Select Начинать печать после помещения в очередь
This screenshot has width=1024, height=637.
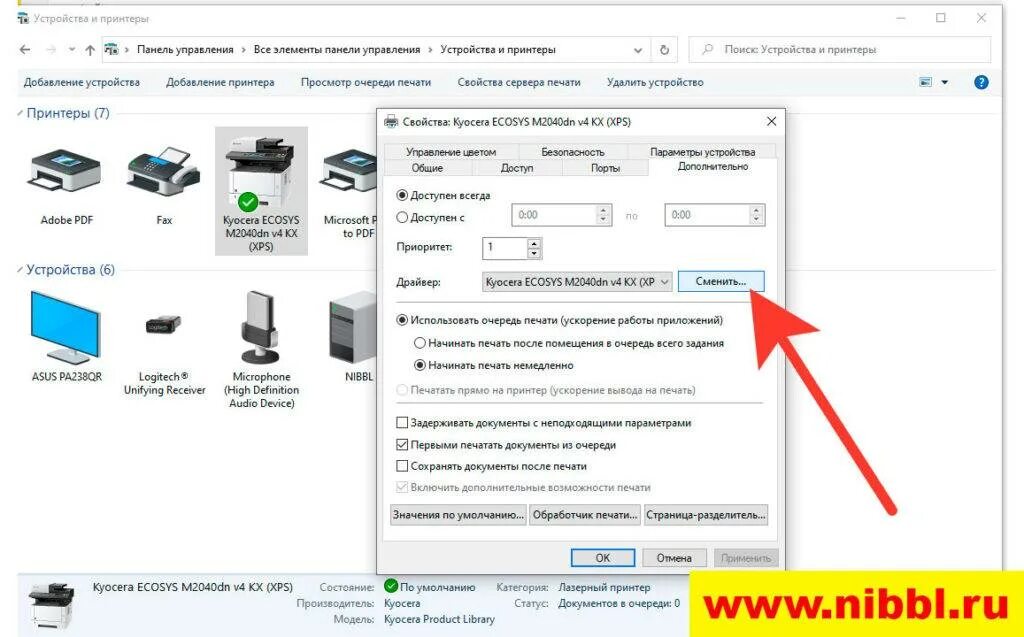pyautogui.click(x=420, y=343)
